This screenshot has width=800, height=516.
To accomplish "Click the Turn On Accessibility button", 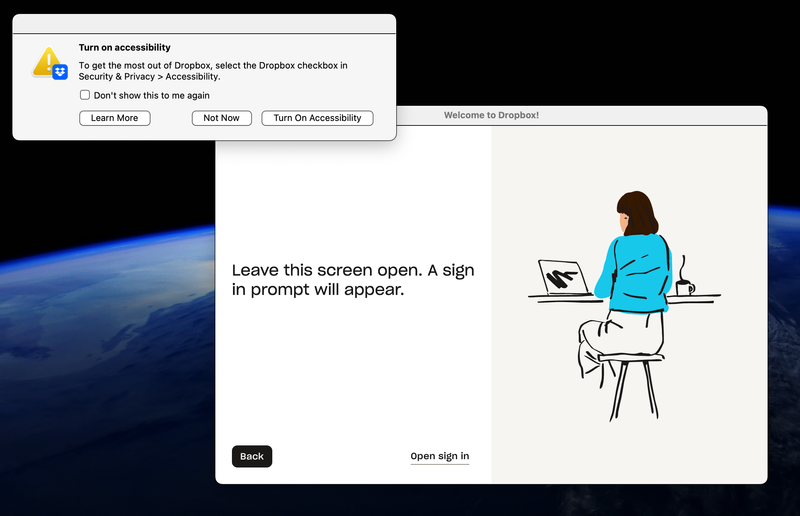I will pyautogui.click(x=317, y=118).
